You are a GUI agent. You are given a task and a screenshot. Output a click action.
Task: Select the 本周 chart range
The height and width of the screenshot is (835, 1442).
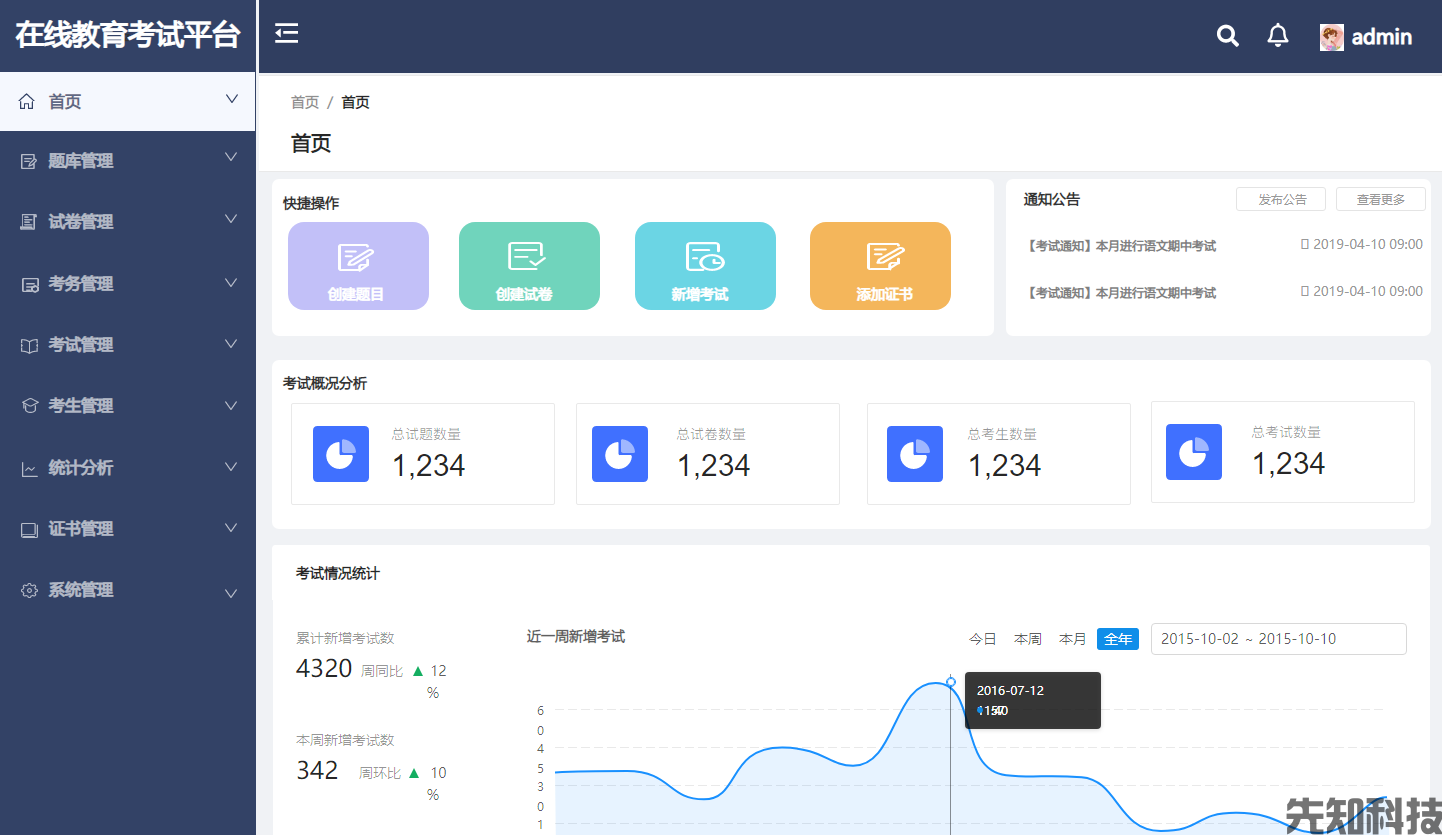[1028, 639]
